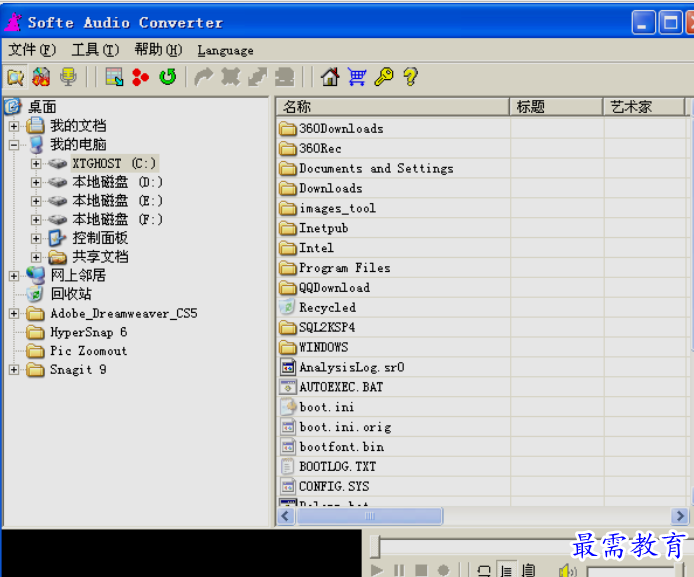This screenshot has width=694, height=577.
Task: Select 回收站 in the folder tree
Action: pos(71,294)
